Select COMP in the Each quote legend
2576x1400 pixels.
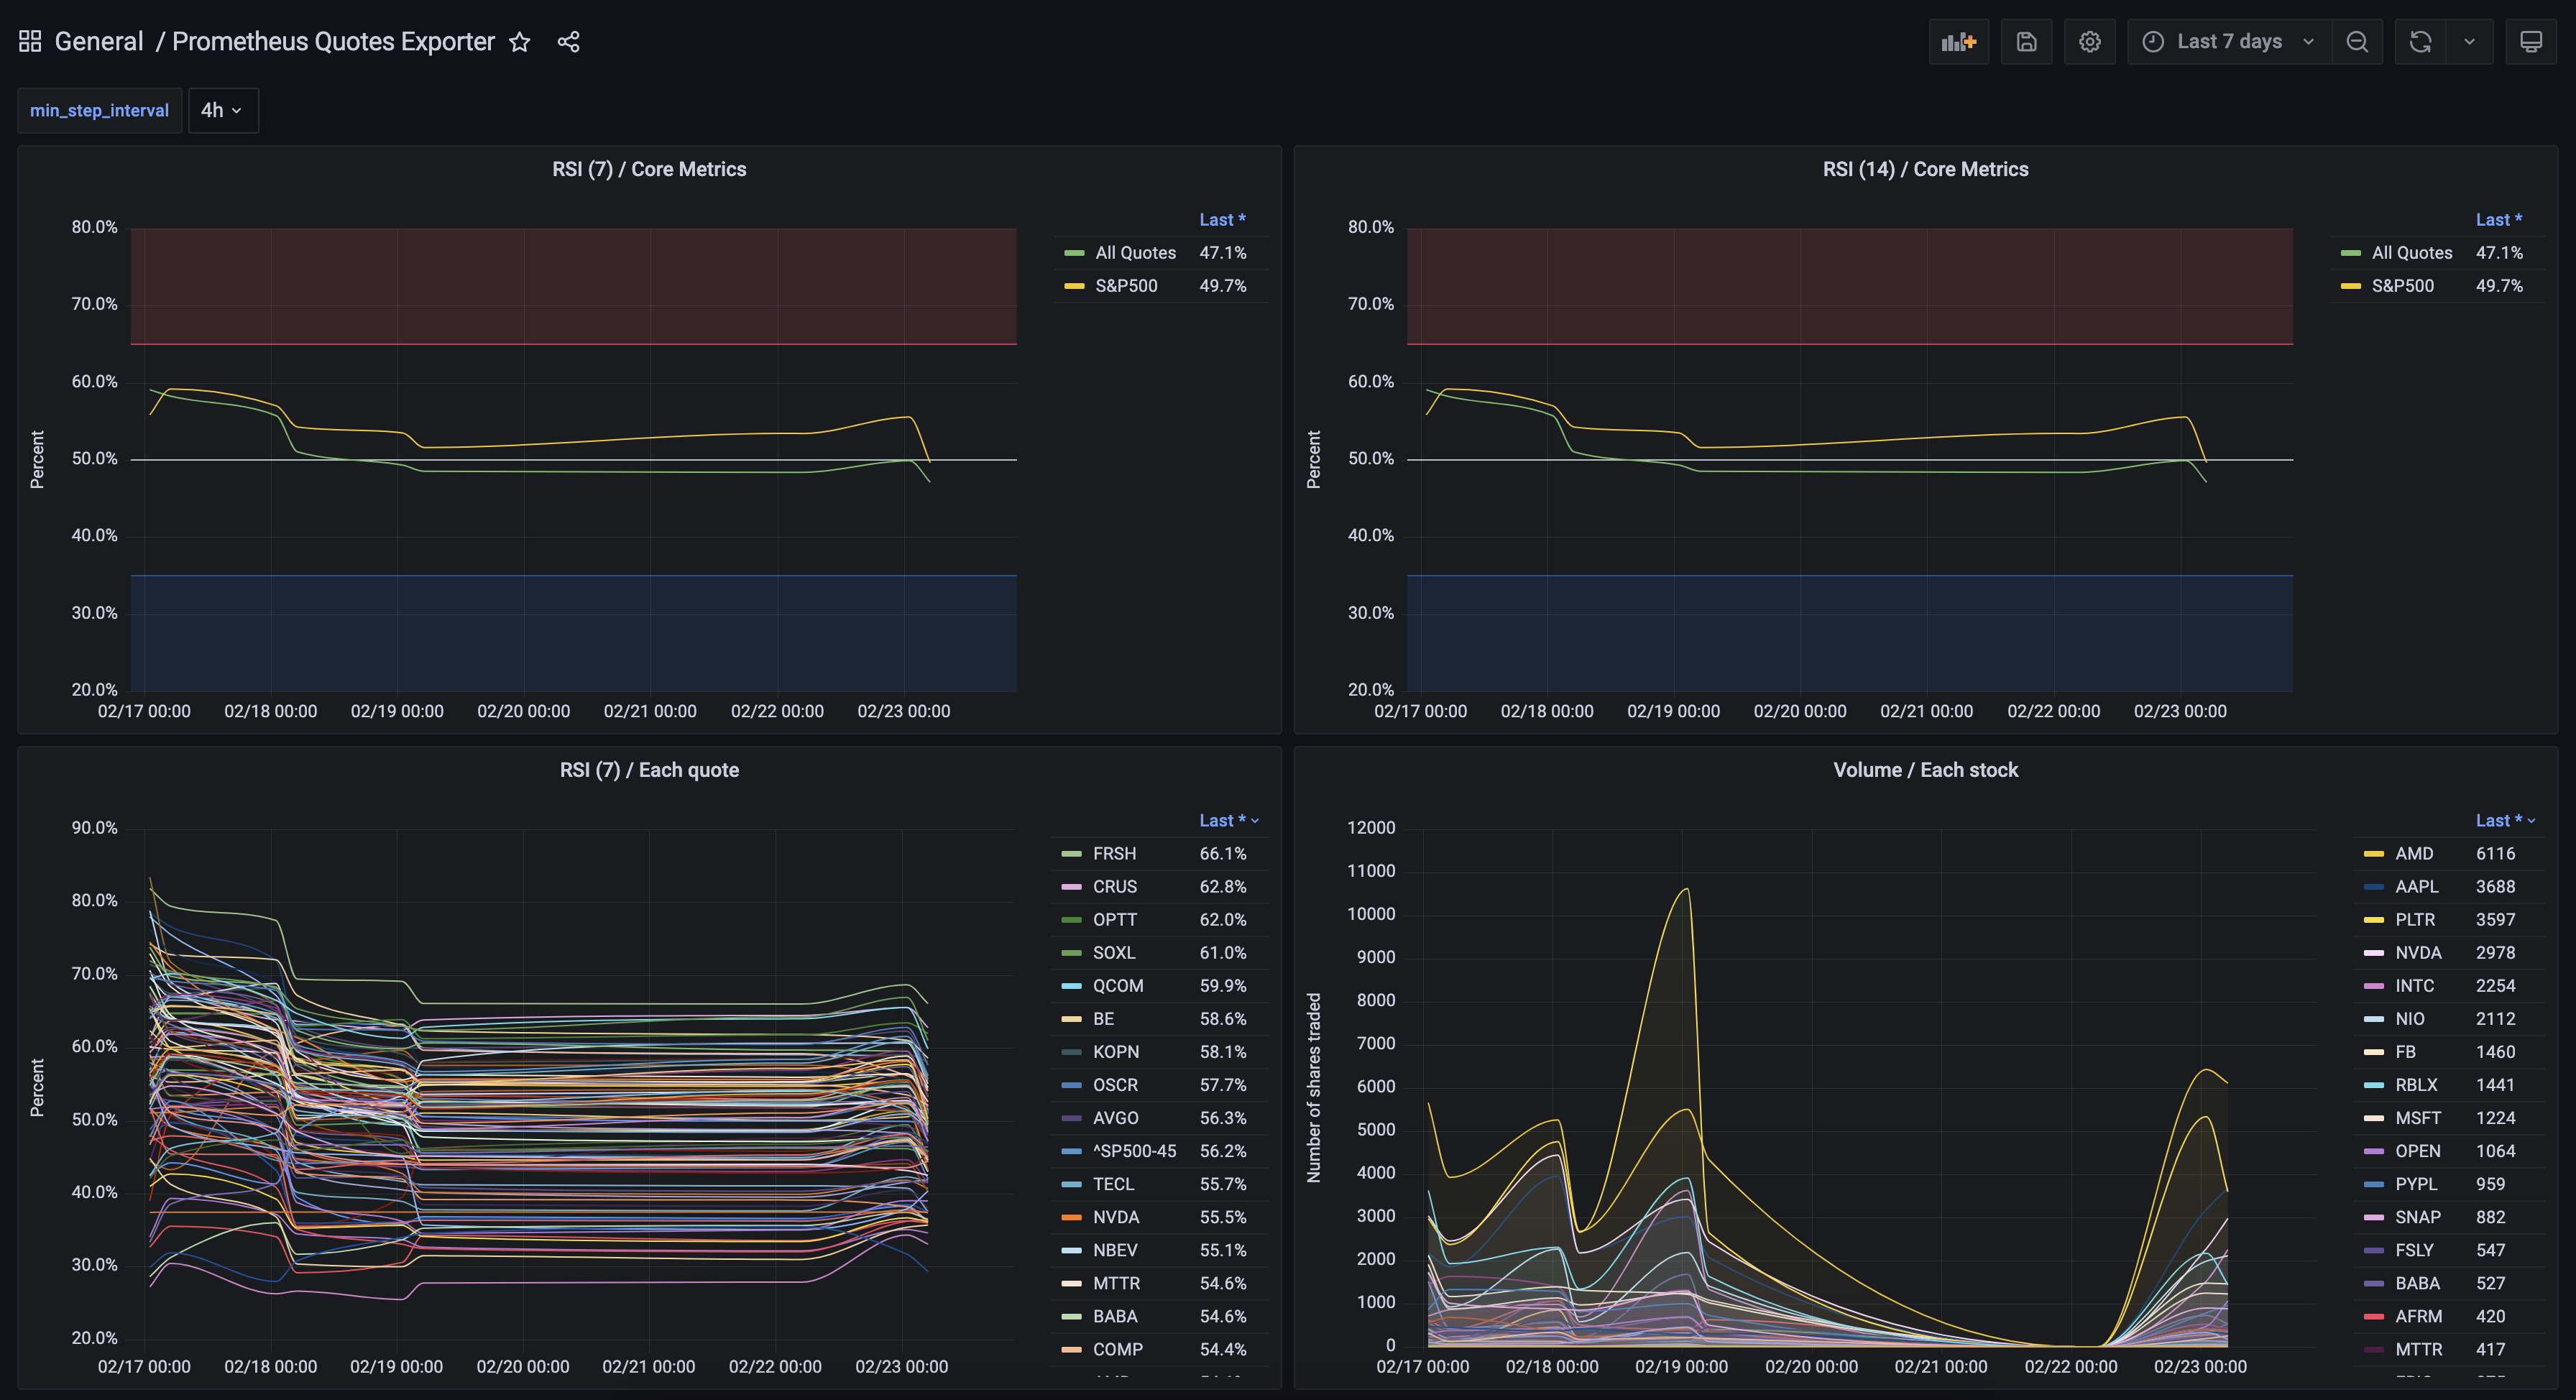[x=1117, y=1349]
